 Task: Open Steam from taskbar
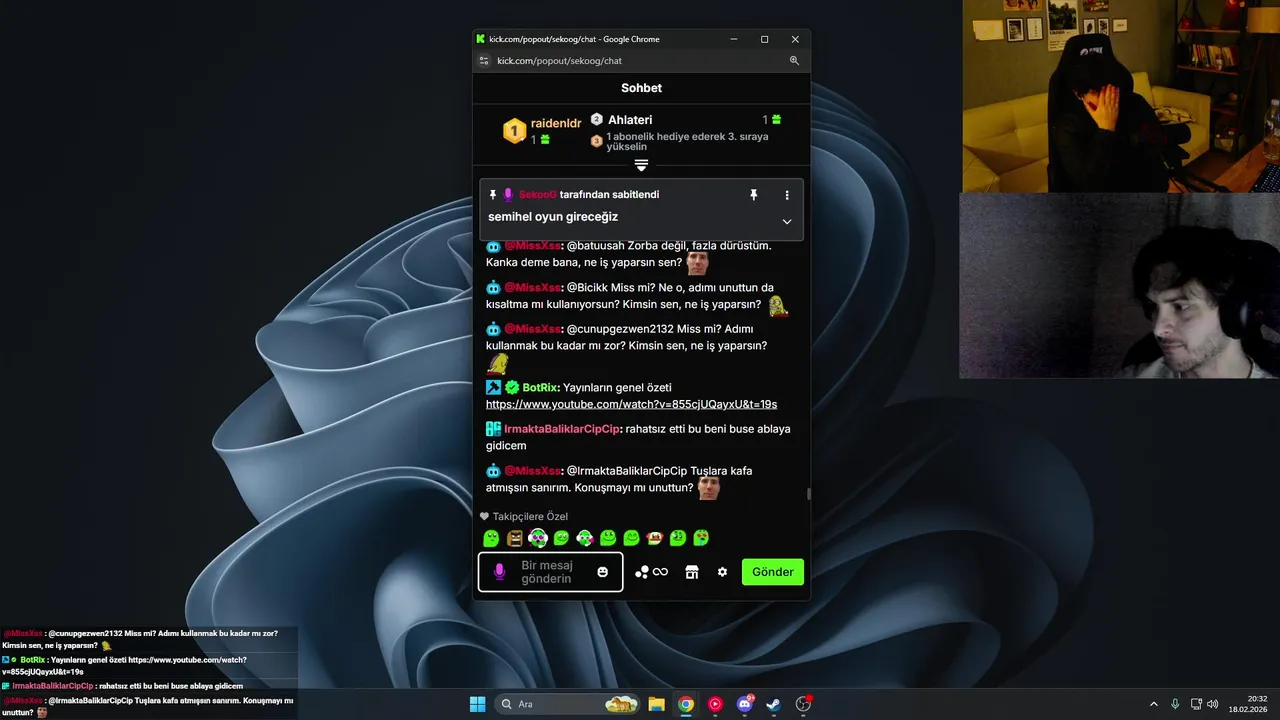(x=773, y=704)
